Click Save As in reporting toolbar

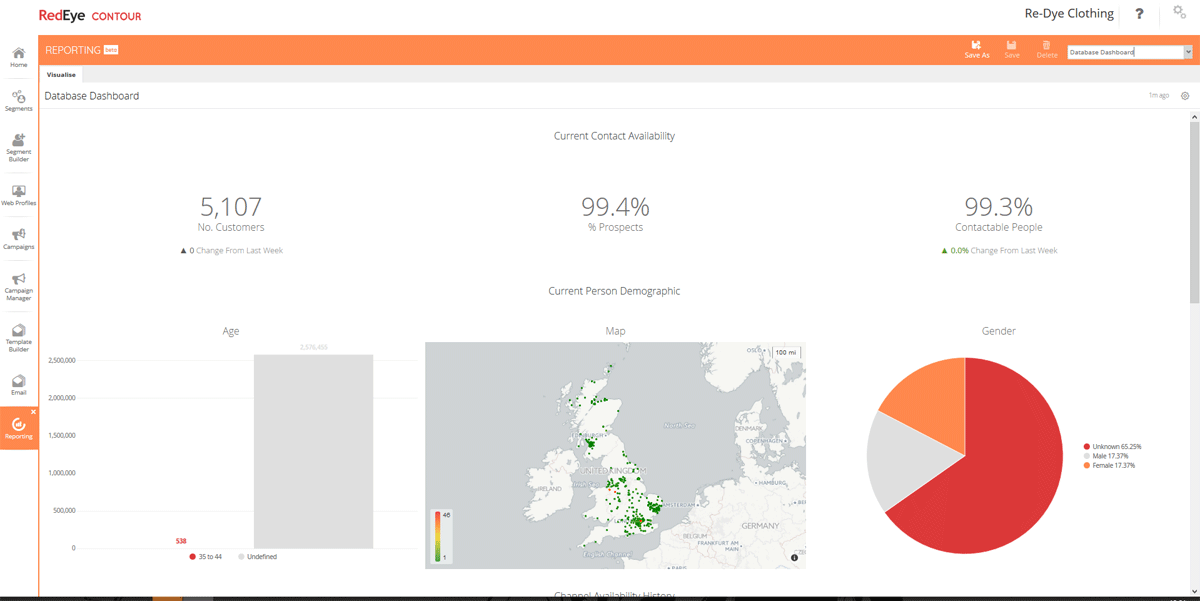(x=977, y=50)
